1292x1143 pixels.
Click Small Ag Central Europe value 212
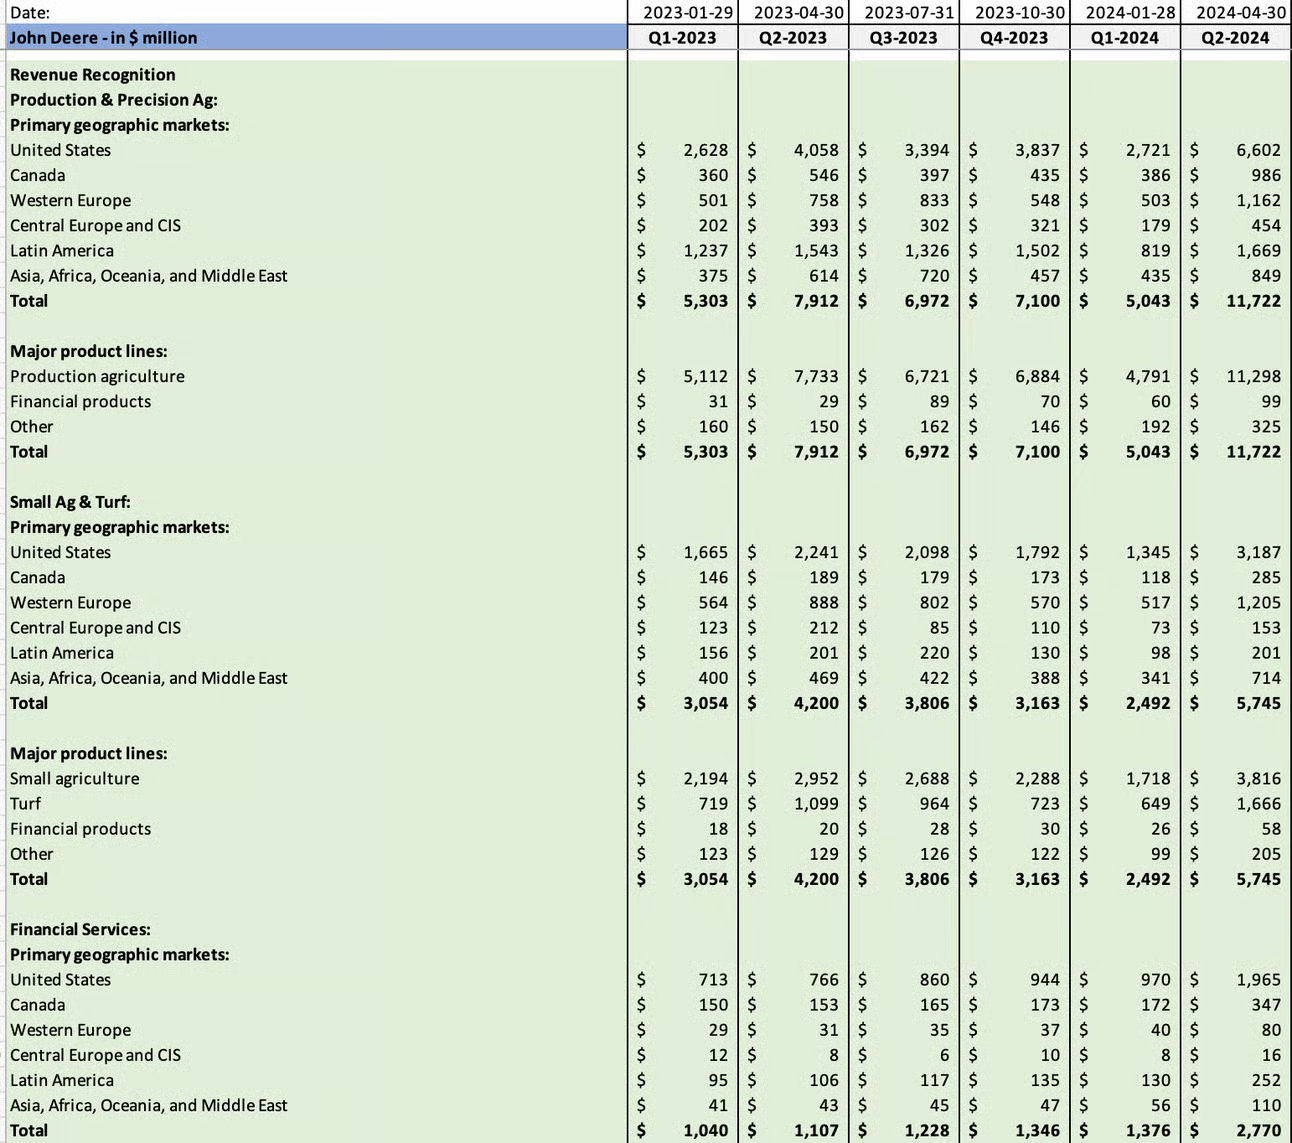[x=824, y=627]
